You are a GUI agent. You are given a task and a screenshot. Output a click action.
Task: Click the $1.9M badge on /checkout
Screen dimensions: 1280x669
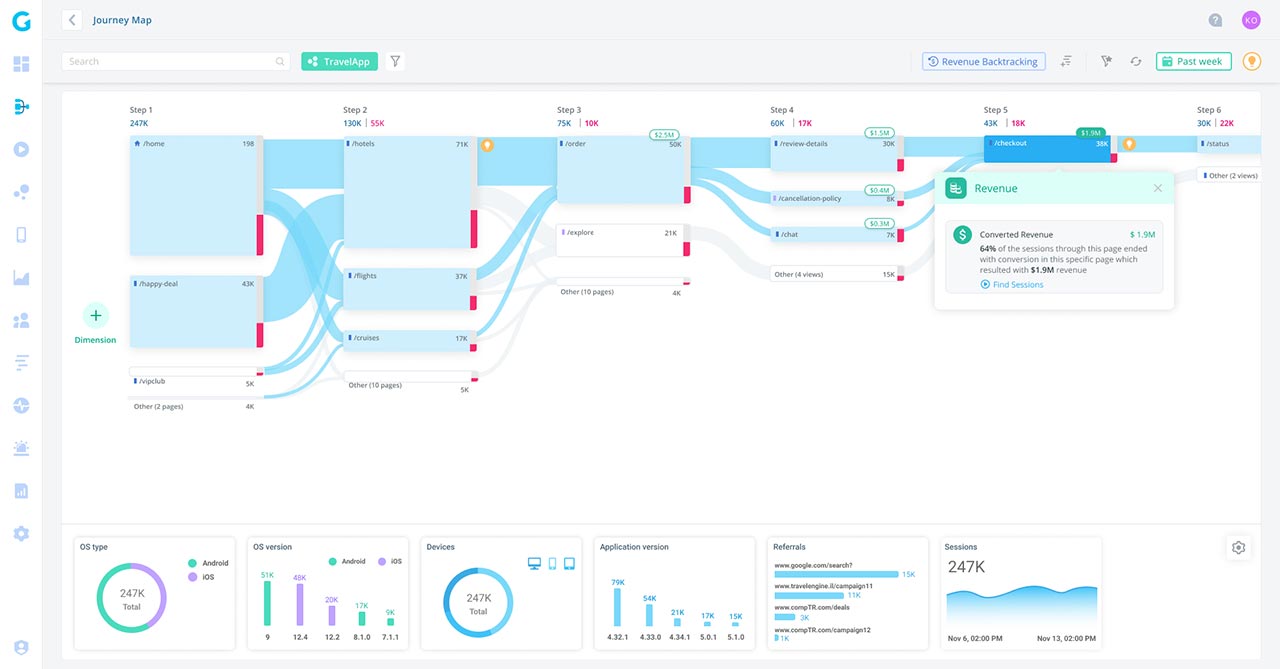click(x=1090, y=133)
